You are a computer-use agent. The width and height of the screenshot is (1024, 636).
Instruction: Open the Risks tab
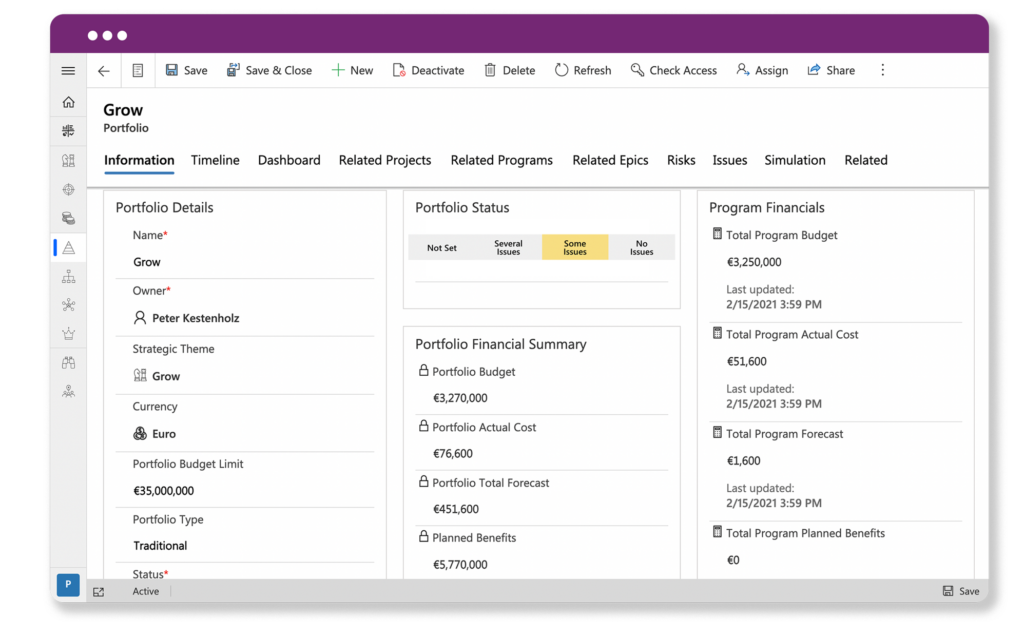[681, 160]
